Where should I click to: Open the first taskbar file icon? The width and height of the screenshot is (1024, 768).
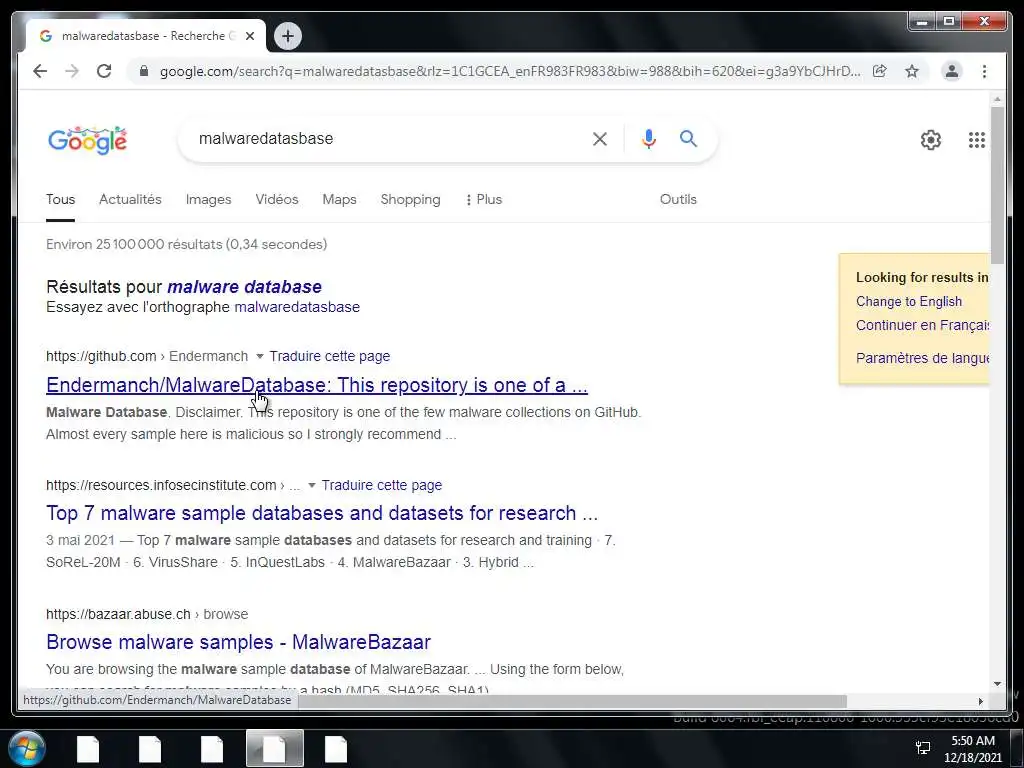pyautogui.click(x=88, y=749)
